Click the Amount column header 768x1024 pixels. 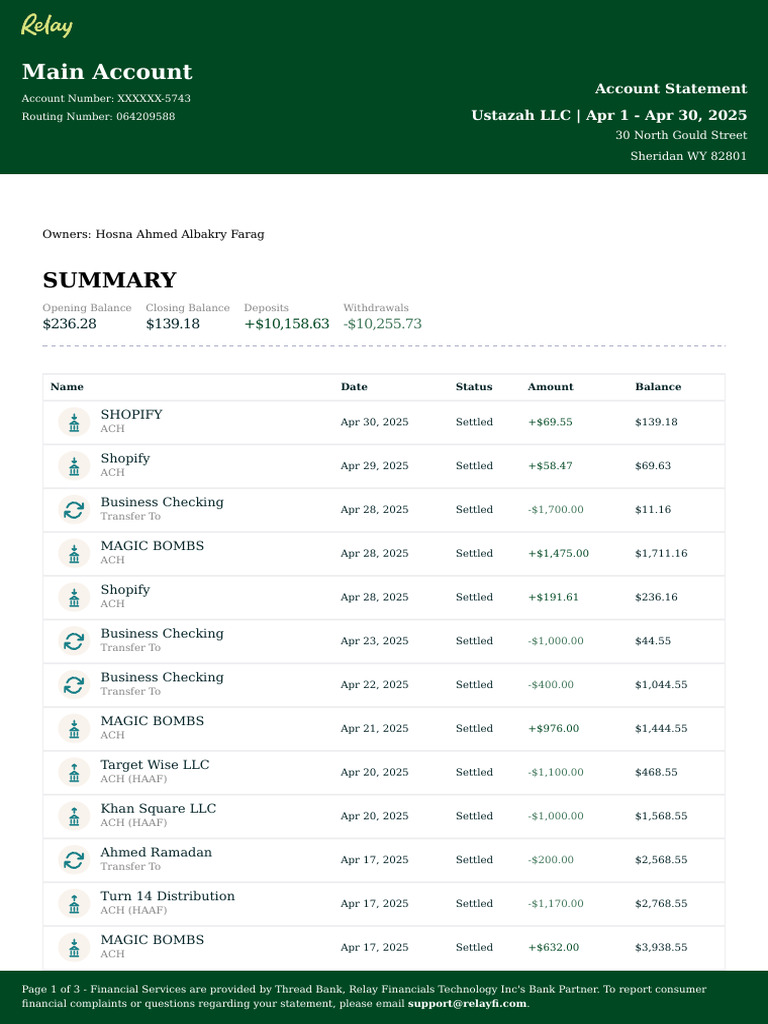click(x=551, y=387)
